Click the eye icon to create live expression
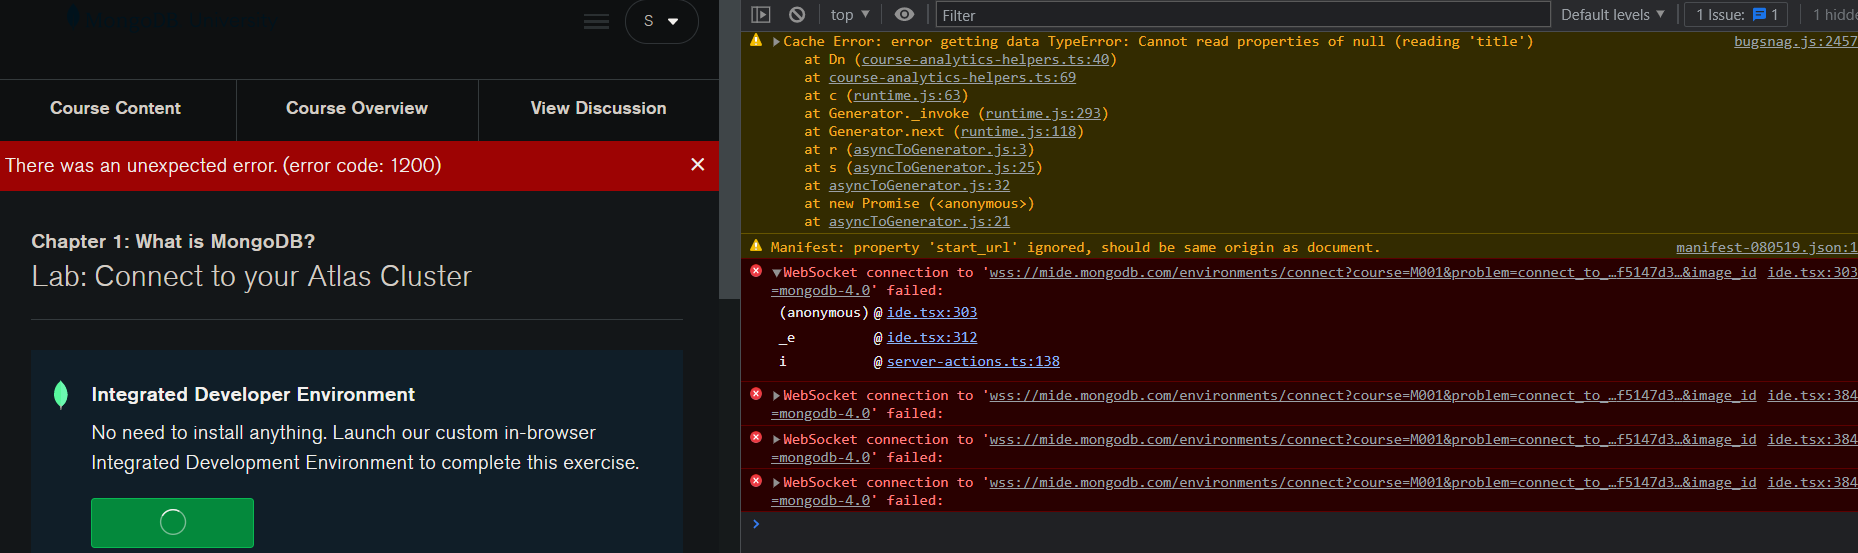Image resolution: width=1858 pixels, height=553 pixels. pyautogui.click(x=904, y=15)
